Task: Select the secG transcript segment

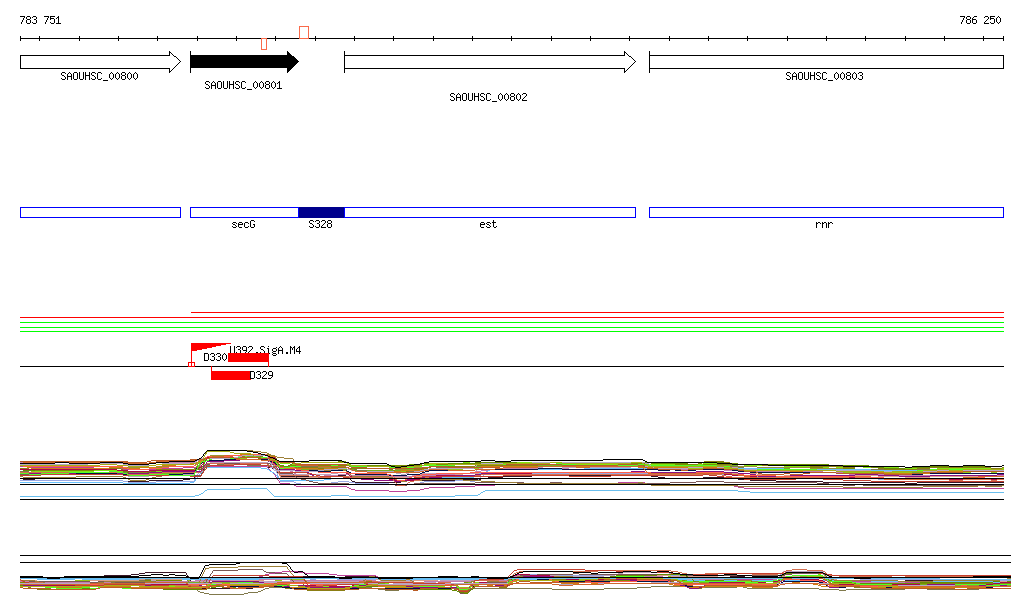Action: pyautogui.click(x=244, y=212)
